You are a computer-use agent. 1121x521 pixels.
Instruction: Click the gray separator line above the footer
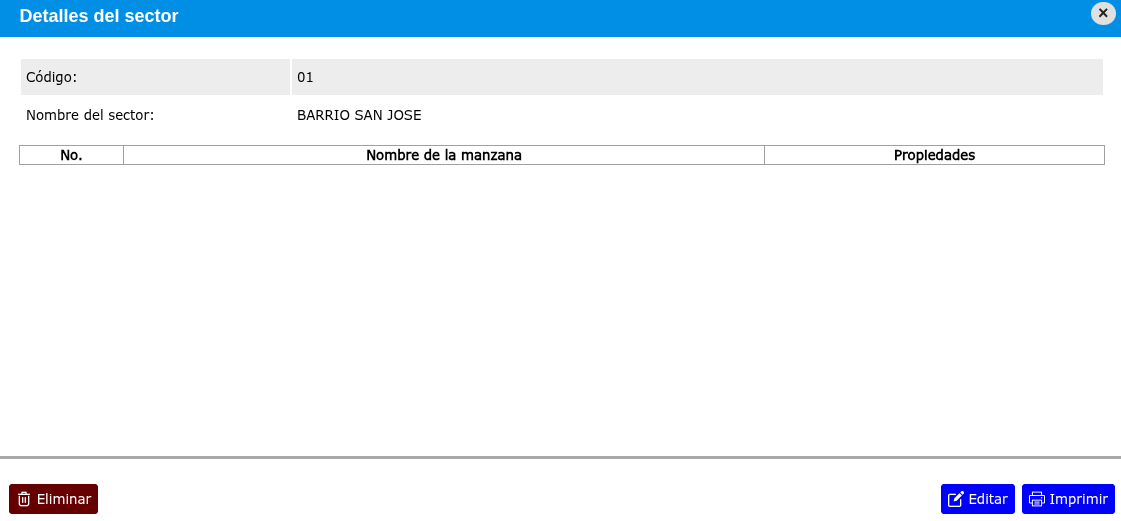[560, 457]
